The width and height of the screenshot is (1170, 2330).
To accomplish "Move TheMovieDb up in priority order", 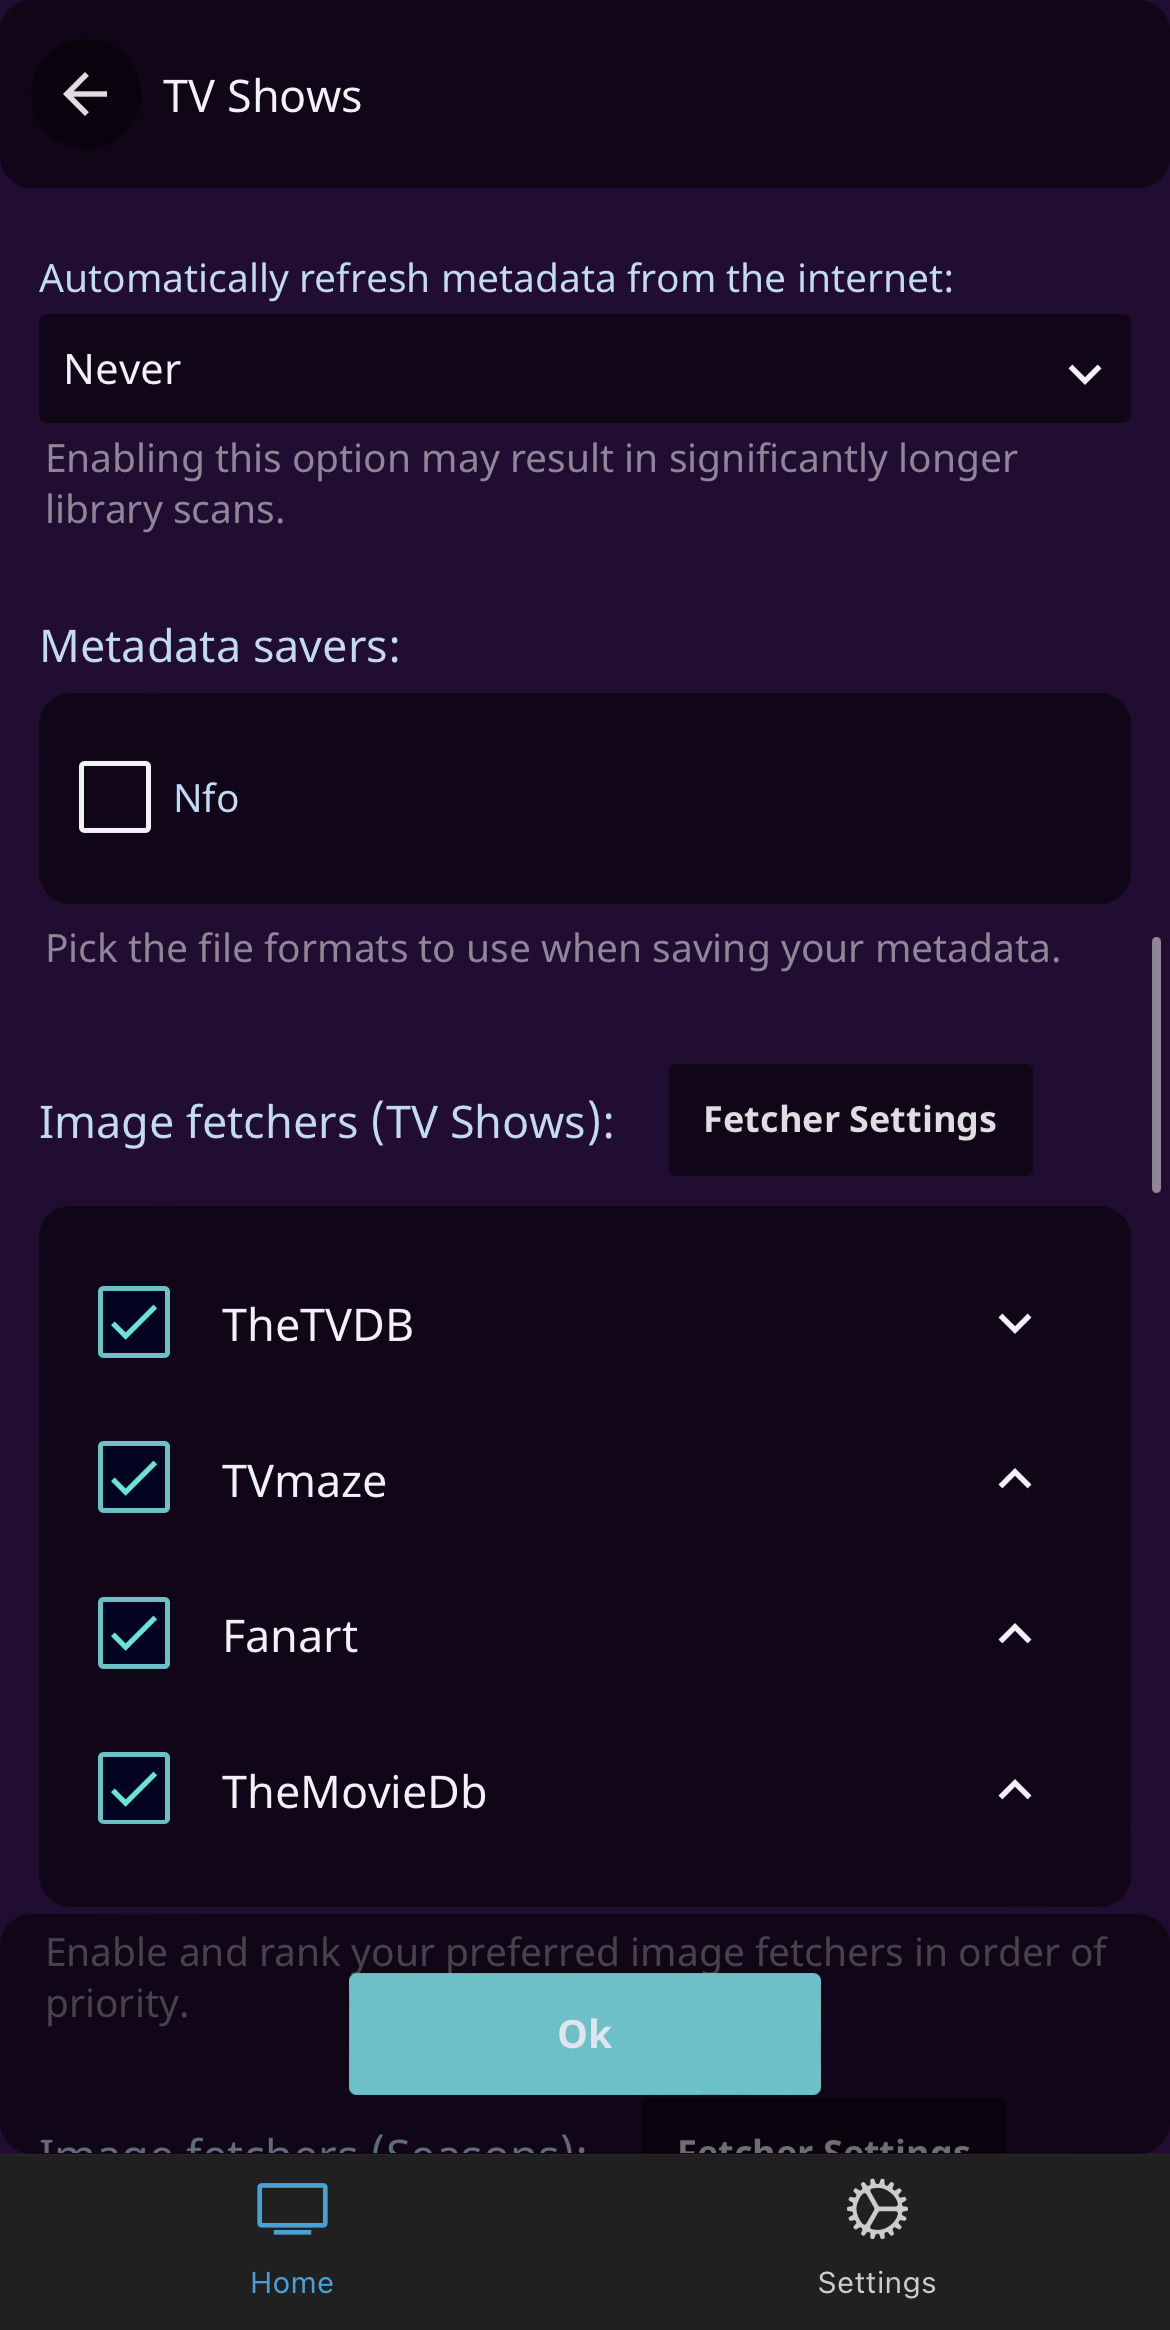I will point(1014,1790).
